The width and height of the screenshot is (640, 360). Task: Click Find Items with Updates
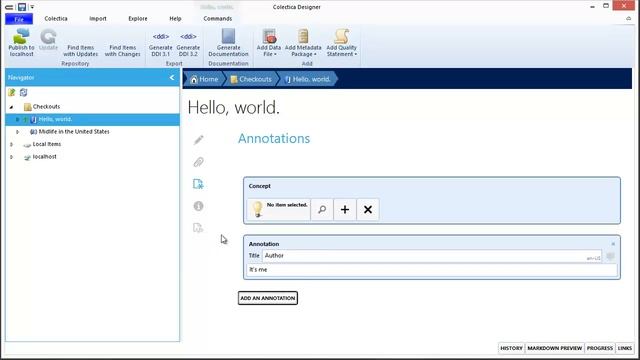tap(80, 51)
